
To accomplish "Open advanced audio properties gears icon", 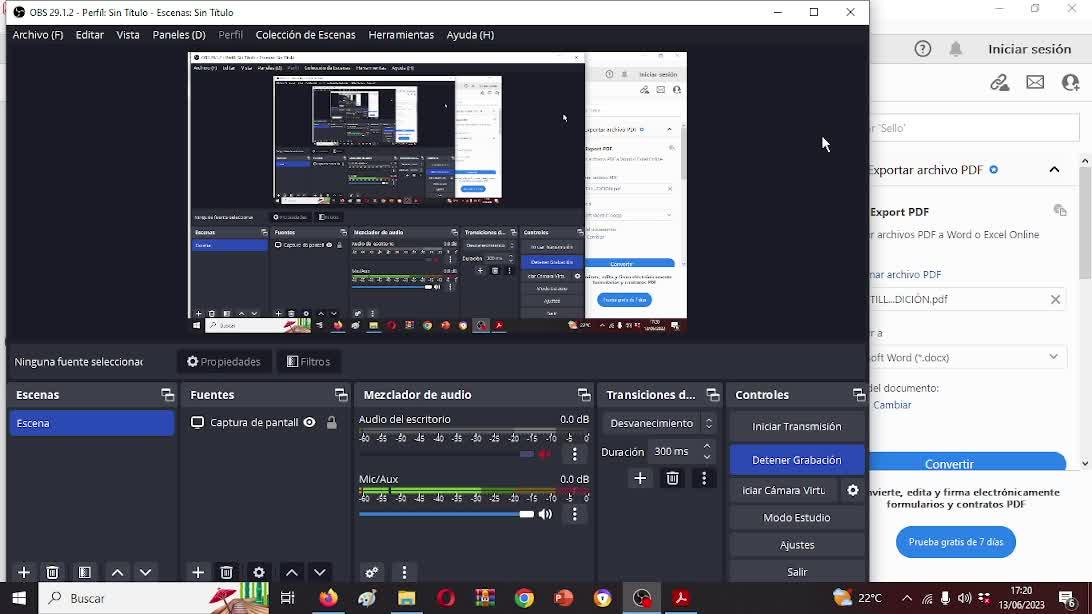I will (372, 572).
